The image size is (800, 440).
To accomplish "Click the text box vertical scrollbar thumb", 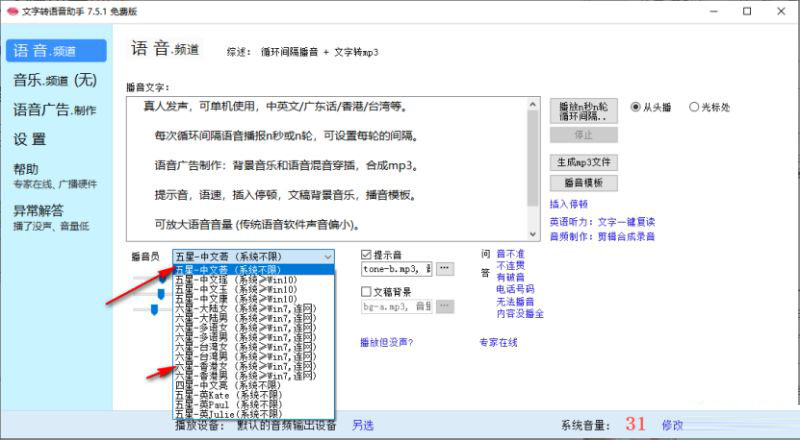I will (533, 158).
